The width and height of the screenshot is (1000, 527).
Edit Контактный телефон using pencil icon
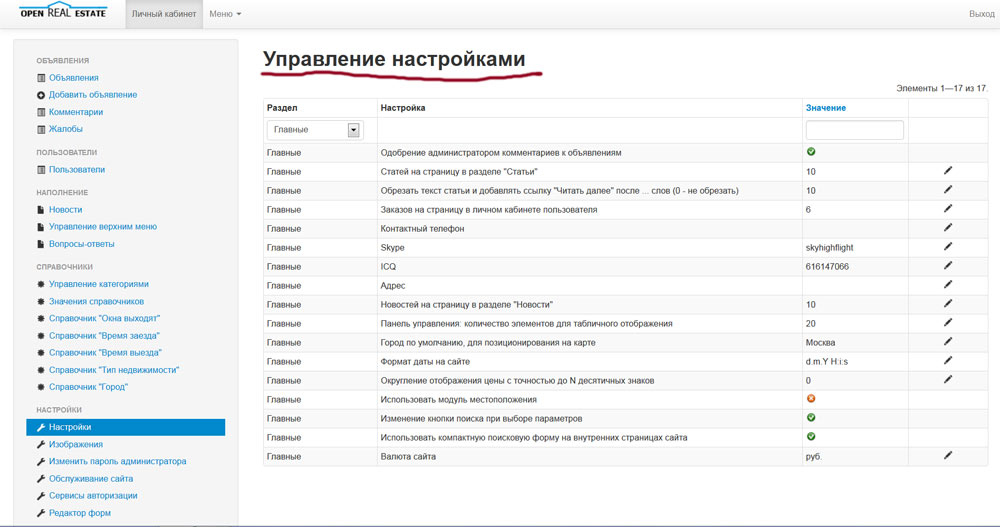point(948,228)
